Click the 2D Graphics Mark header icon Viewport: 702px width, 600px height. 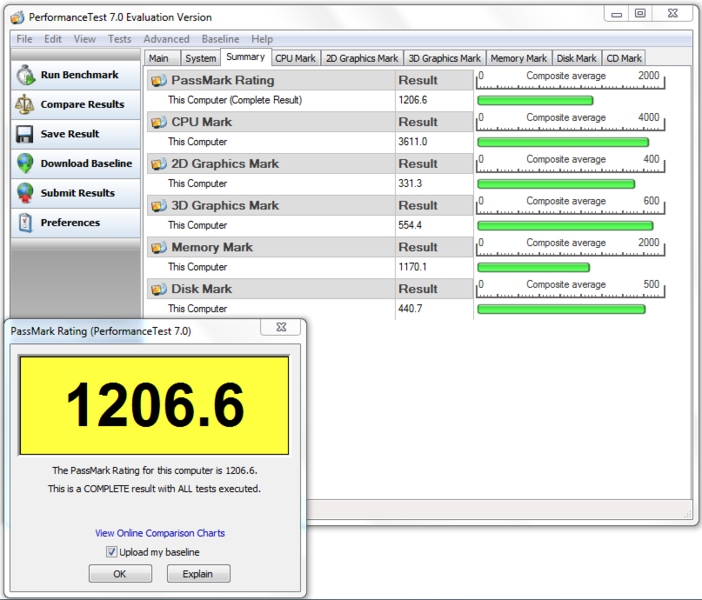pyautogui.click(x=158, y=164)
